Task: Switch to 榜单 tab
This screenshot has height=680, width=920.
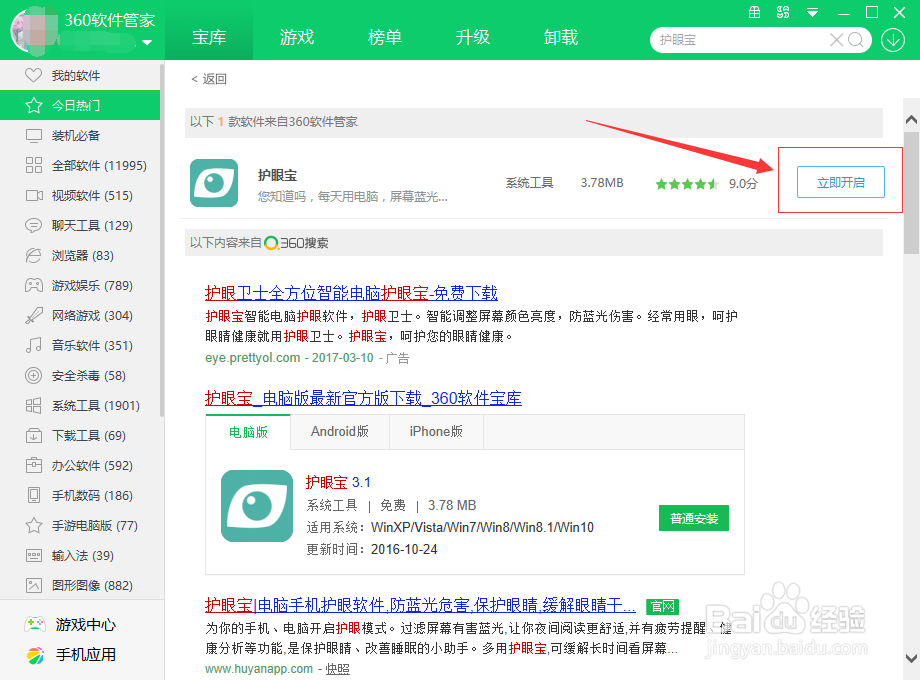Action: pos(385,37)
